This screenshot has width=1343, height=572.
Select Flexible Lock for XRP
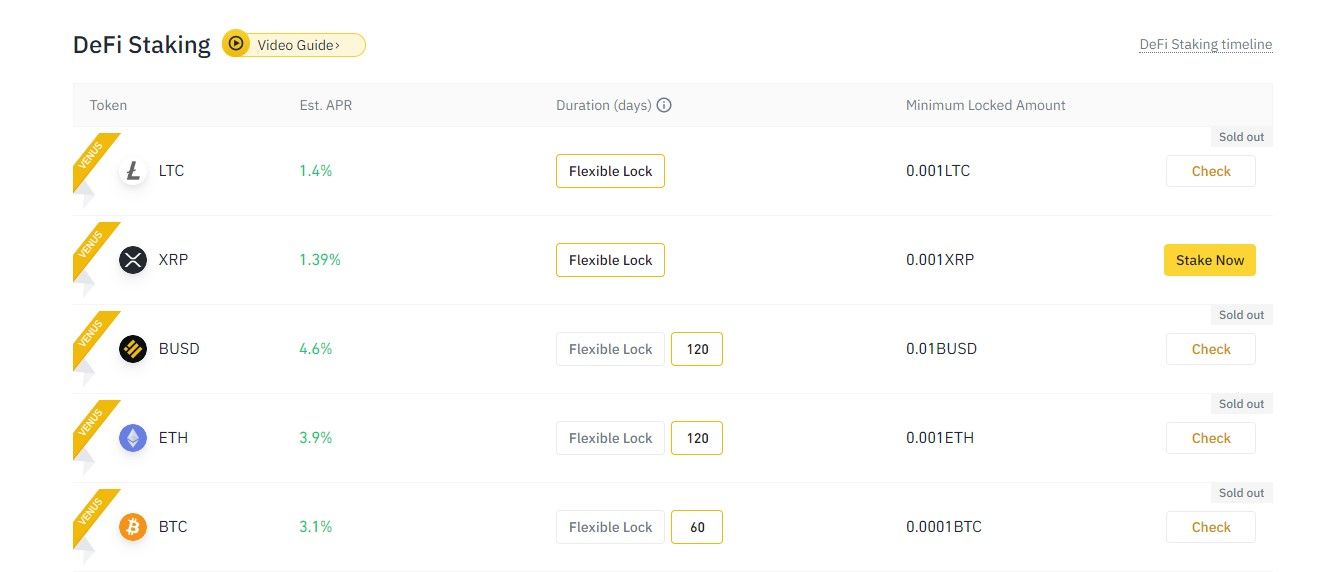[x=610, y=260]
